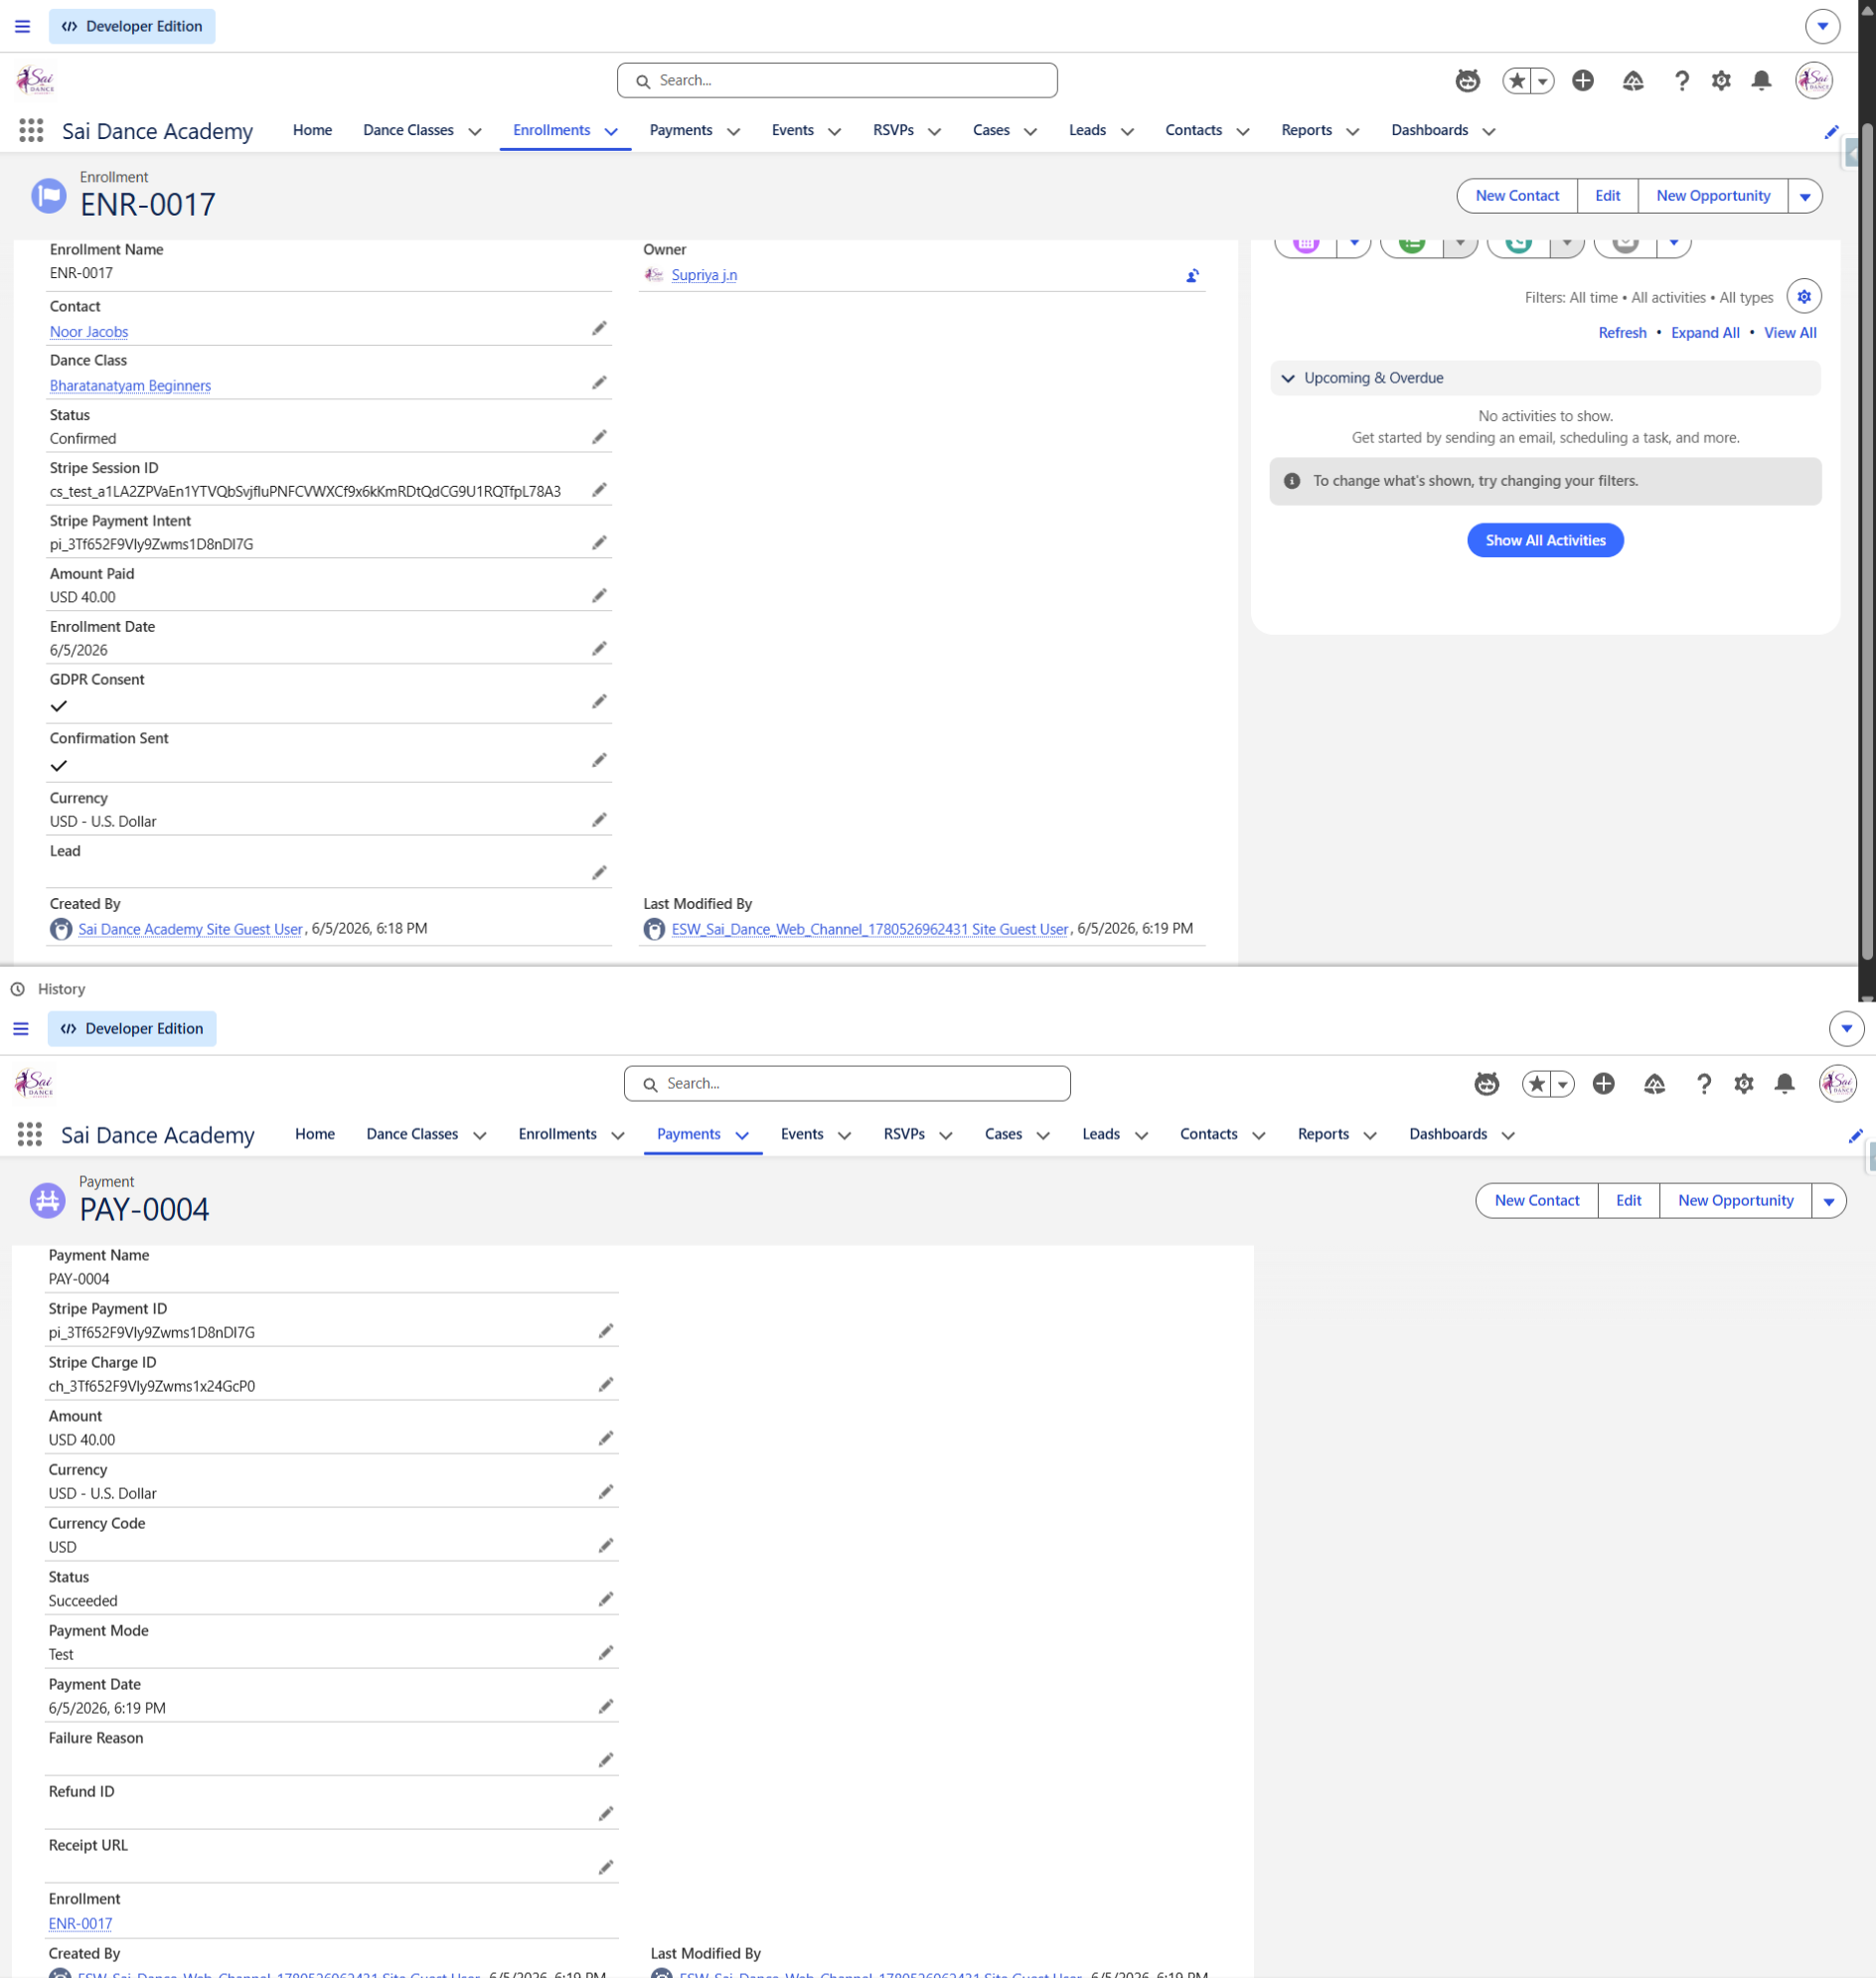Image resolution: width=1876 pixels, height=1978 pixels.
Task: Click Show All Activities button
Action: [1545, 540]
